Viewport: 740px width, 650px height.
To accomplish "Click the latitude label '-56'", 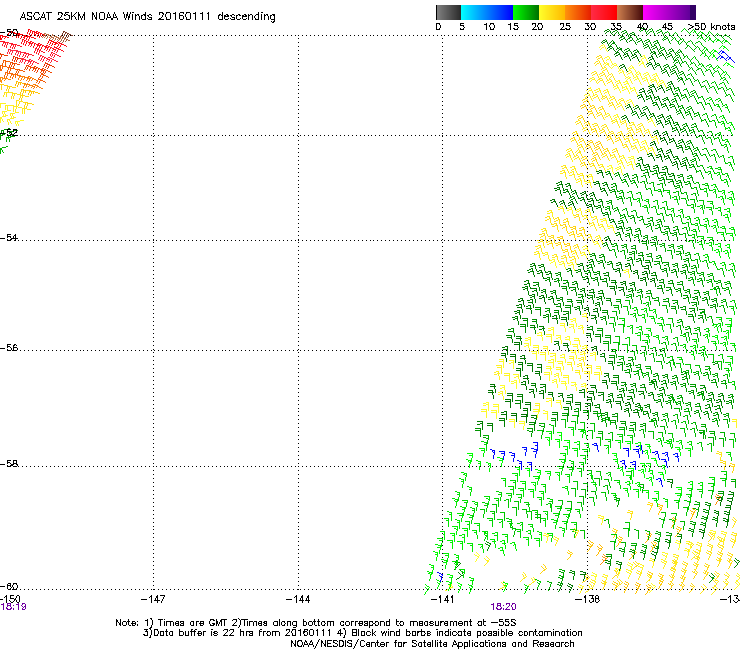I will point(9,348).
